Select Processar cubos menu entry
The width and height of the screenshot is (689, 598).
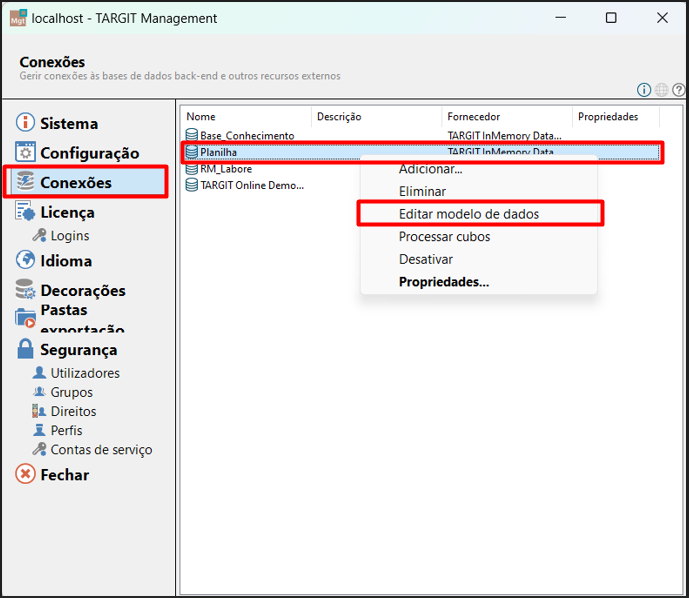point(479,236)
